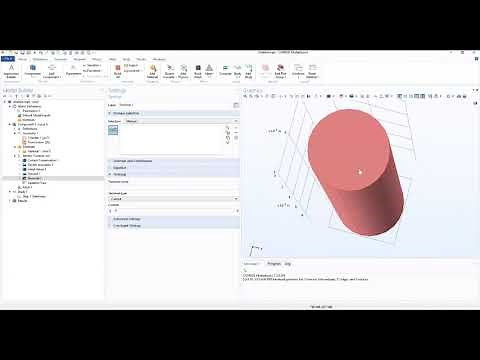Click the activate selection toggle beside selection list
480x360 pixels.
113,130
